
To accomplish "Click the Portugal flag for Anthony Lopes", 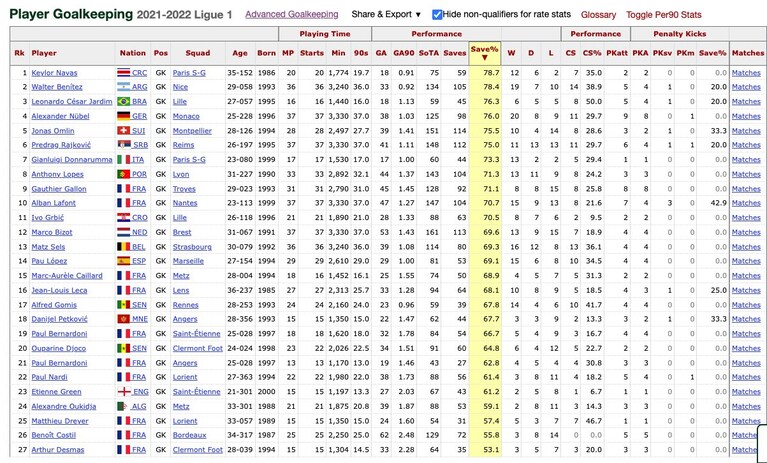I will [123, 175].
